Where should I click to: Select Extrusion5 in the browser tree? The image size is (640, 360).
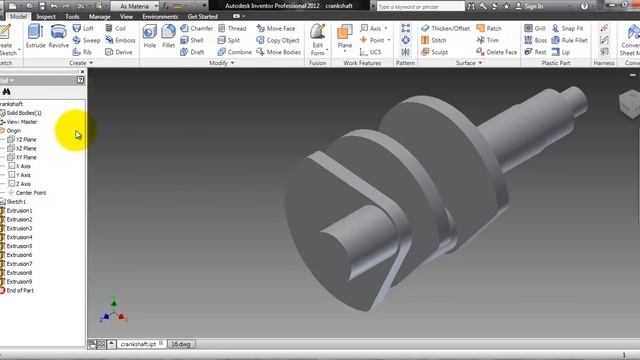19,246
